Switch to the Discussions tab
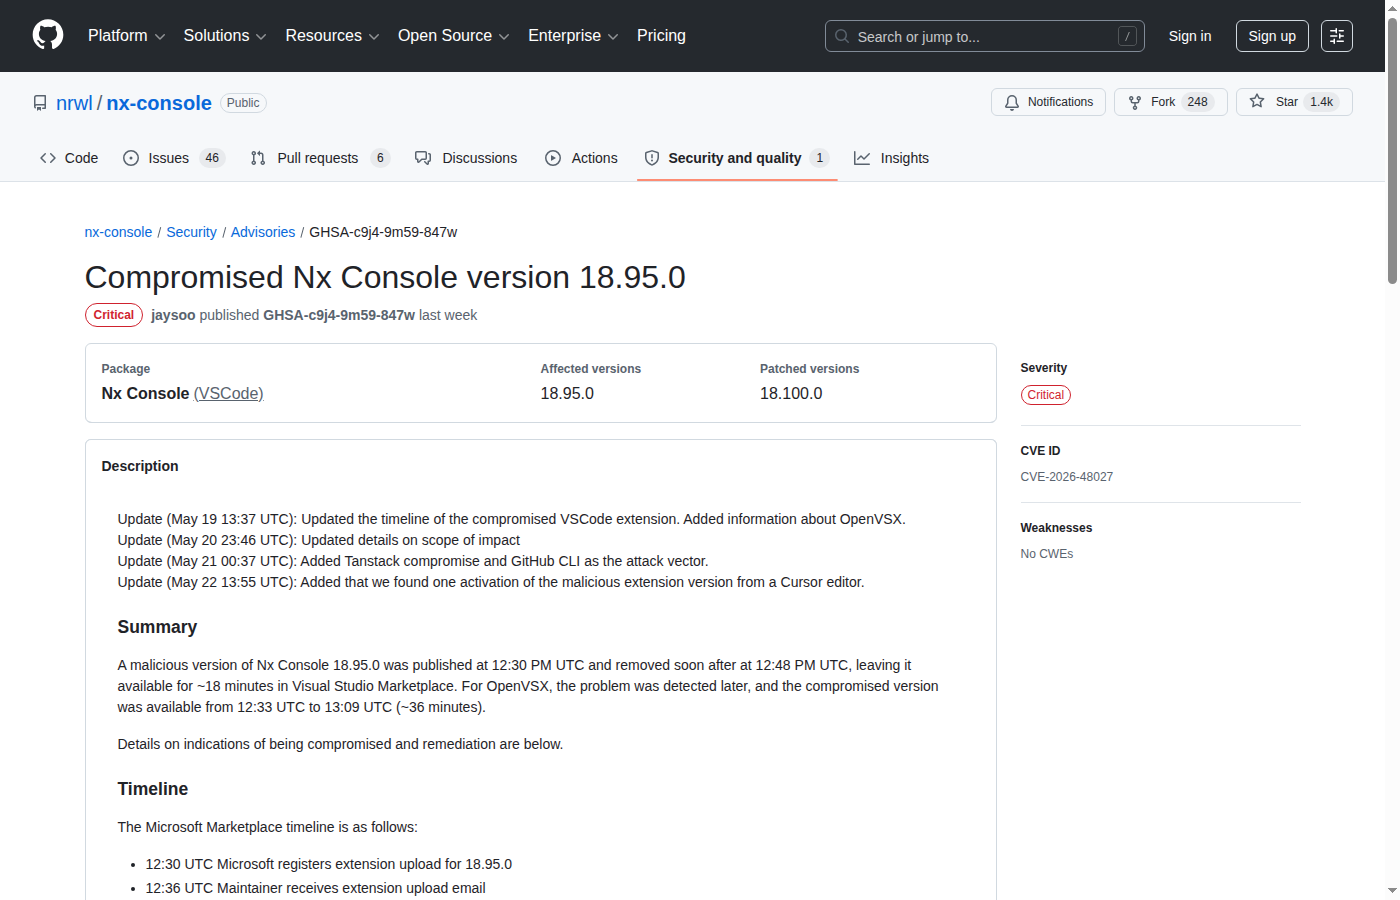The width and height of the screenshot is (1400, 900). click(466, 158)
